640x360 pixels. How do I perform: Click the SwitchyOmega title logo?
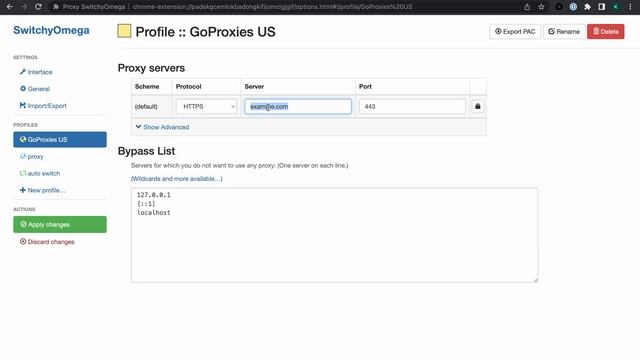pos(51,30)
